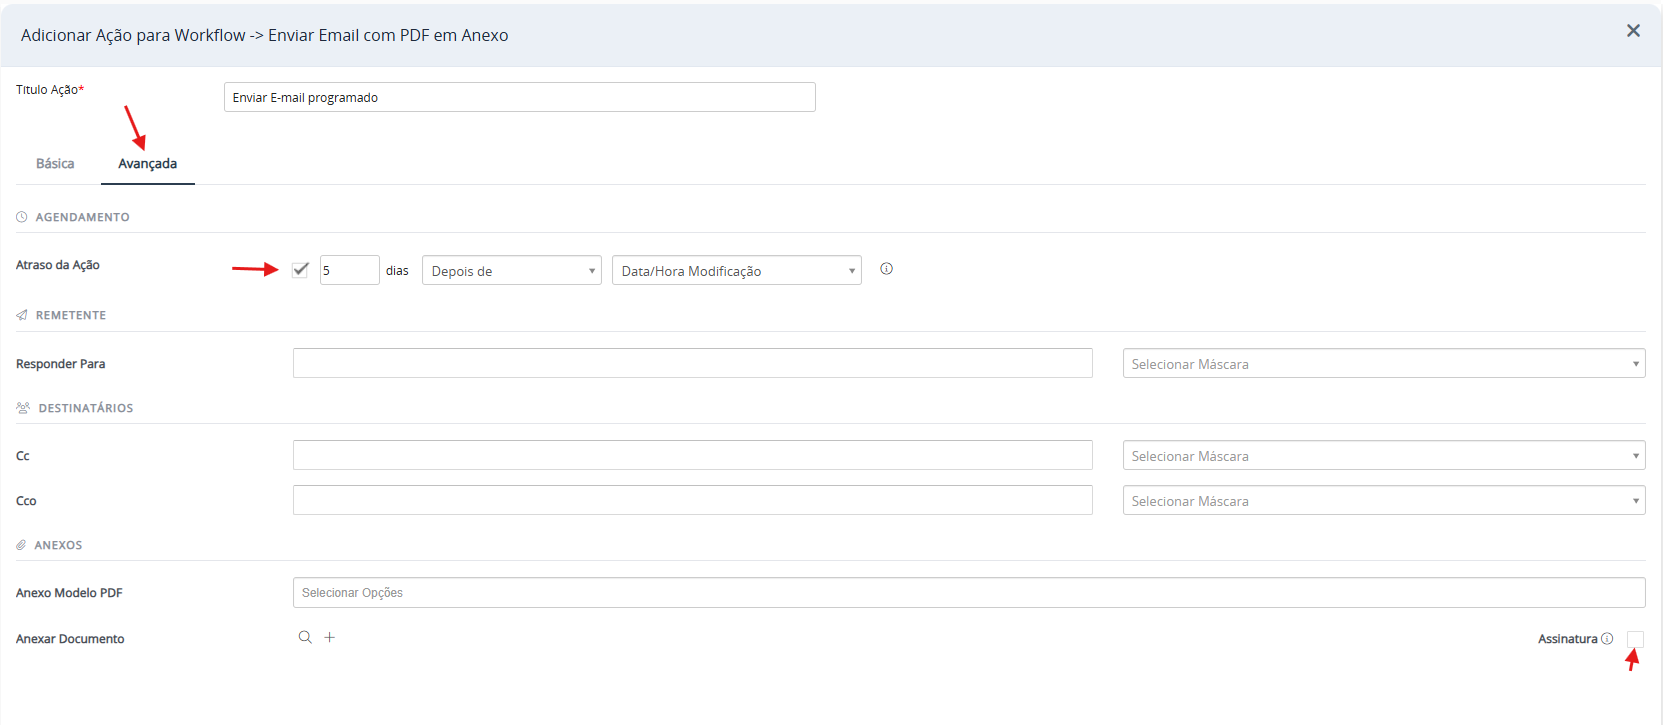Select the Avançada tab
The height and width of the screenshot is (725, 1663).
coord(148,163)
